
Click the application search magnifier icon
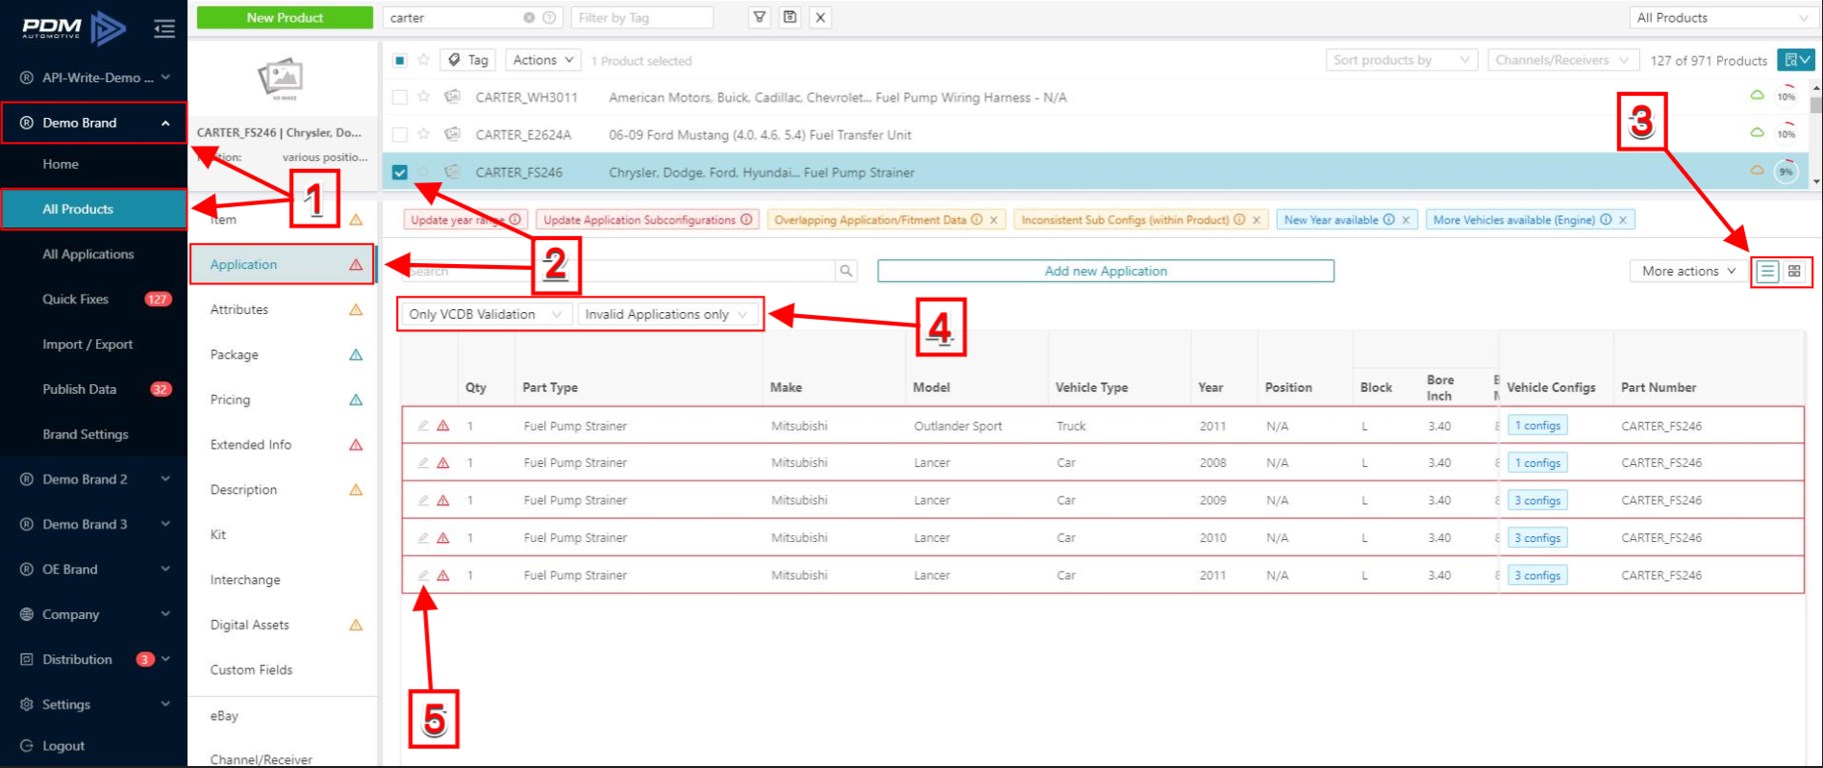coord(846,271)
